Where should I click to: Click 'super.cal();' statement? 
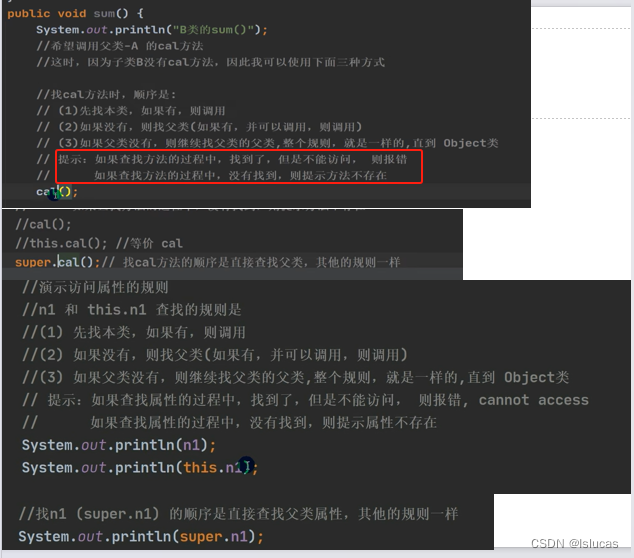coord(57,262)
